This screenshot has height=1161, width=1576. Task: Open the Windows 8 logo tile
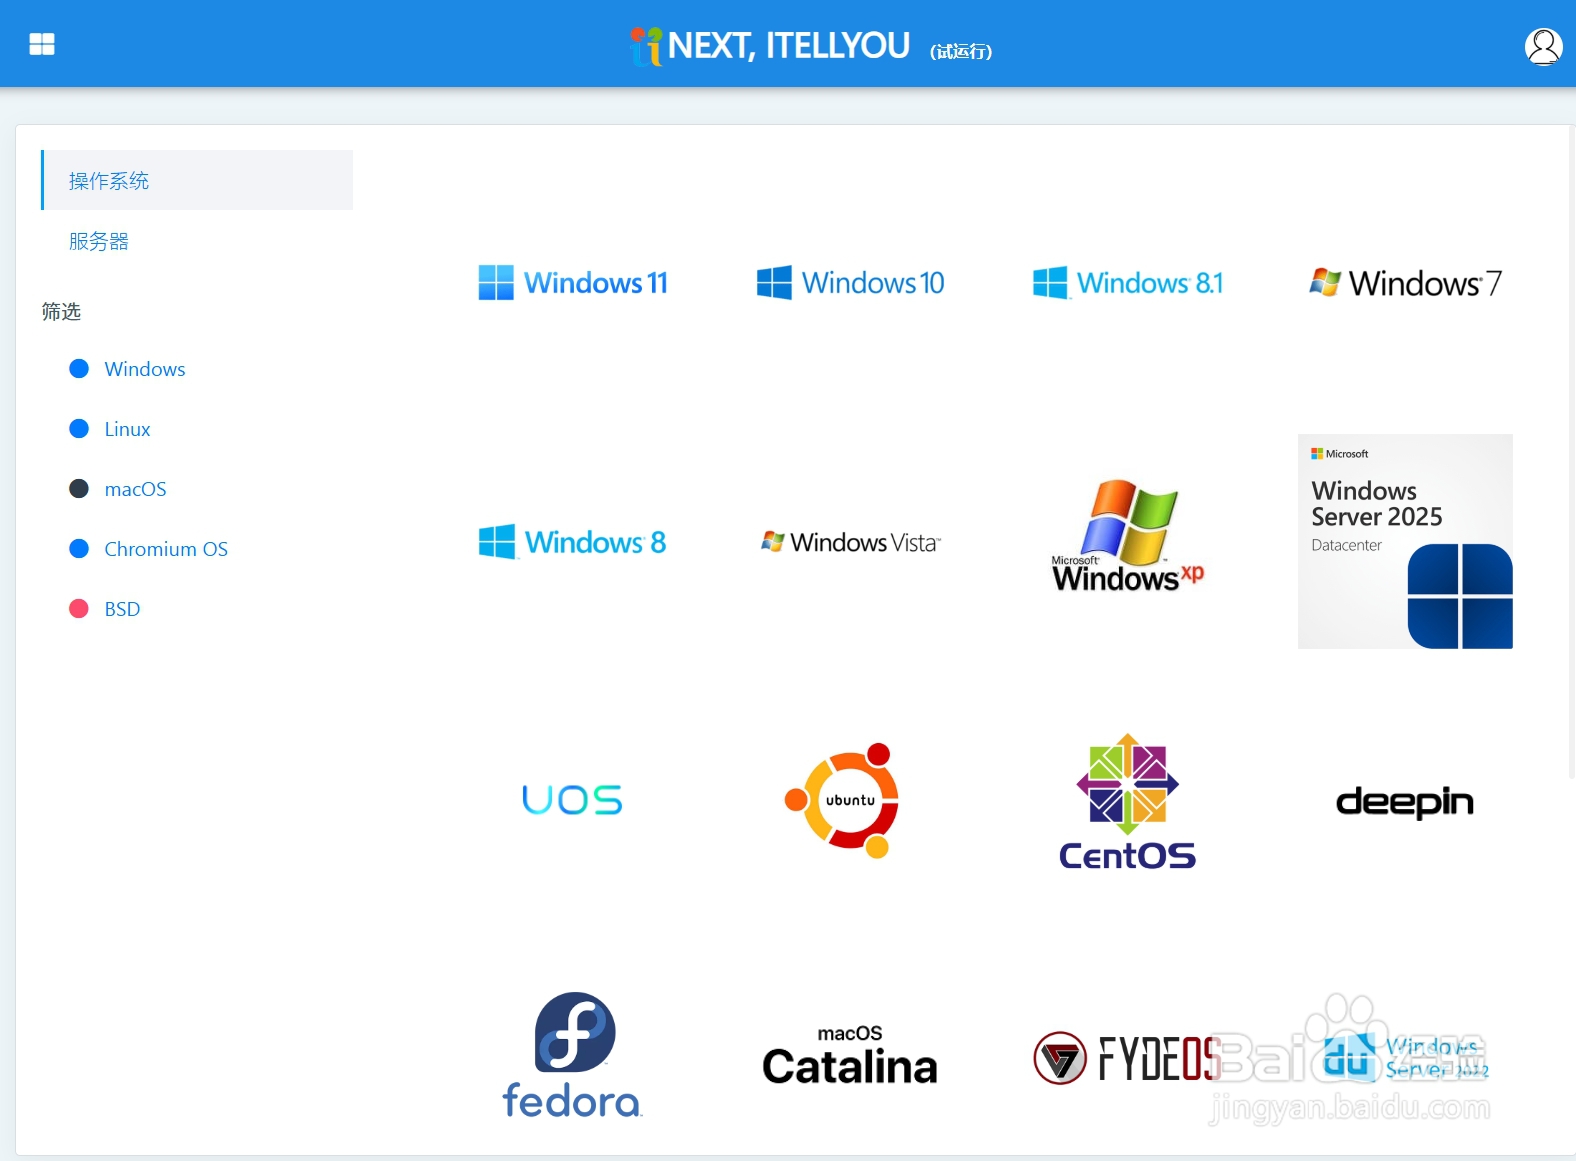click(573, 542)
